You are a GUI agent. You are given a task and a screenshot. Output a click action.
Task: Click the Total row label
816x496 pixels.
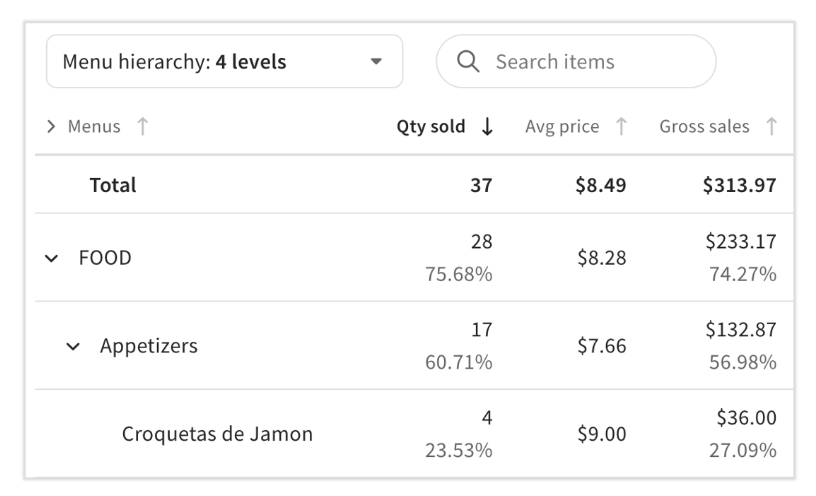tap(113, 185)
